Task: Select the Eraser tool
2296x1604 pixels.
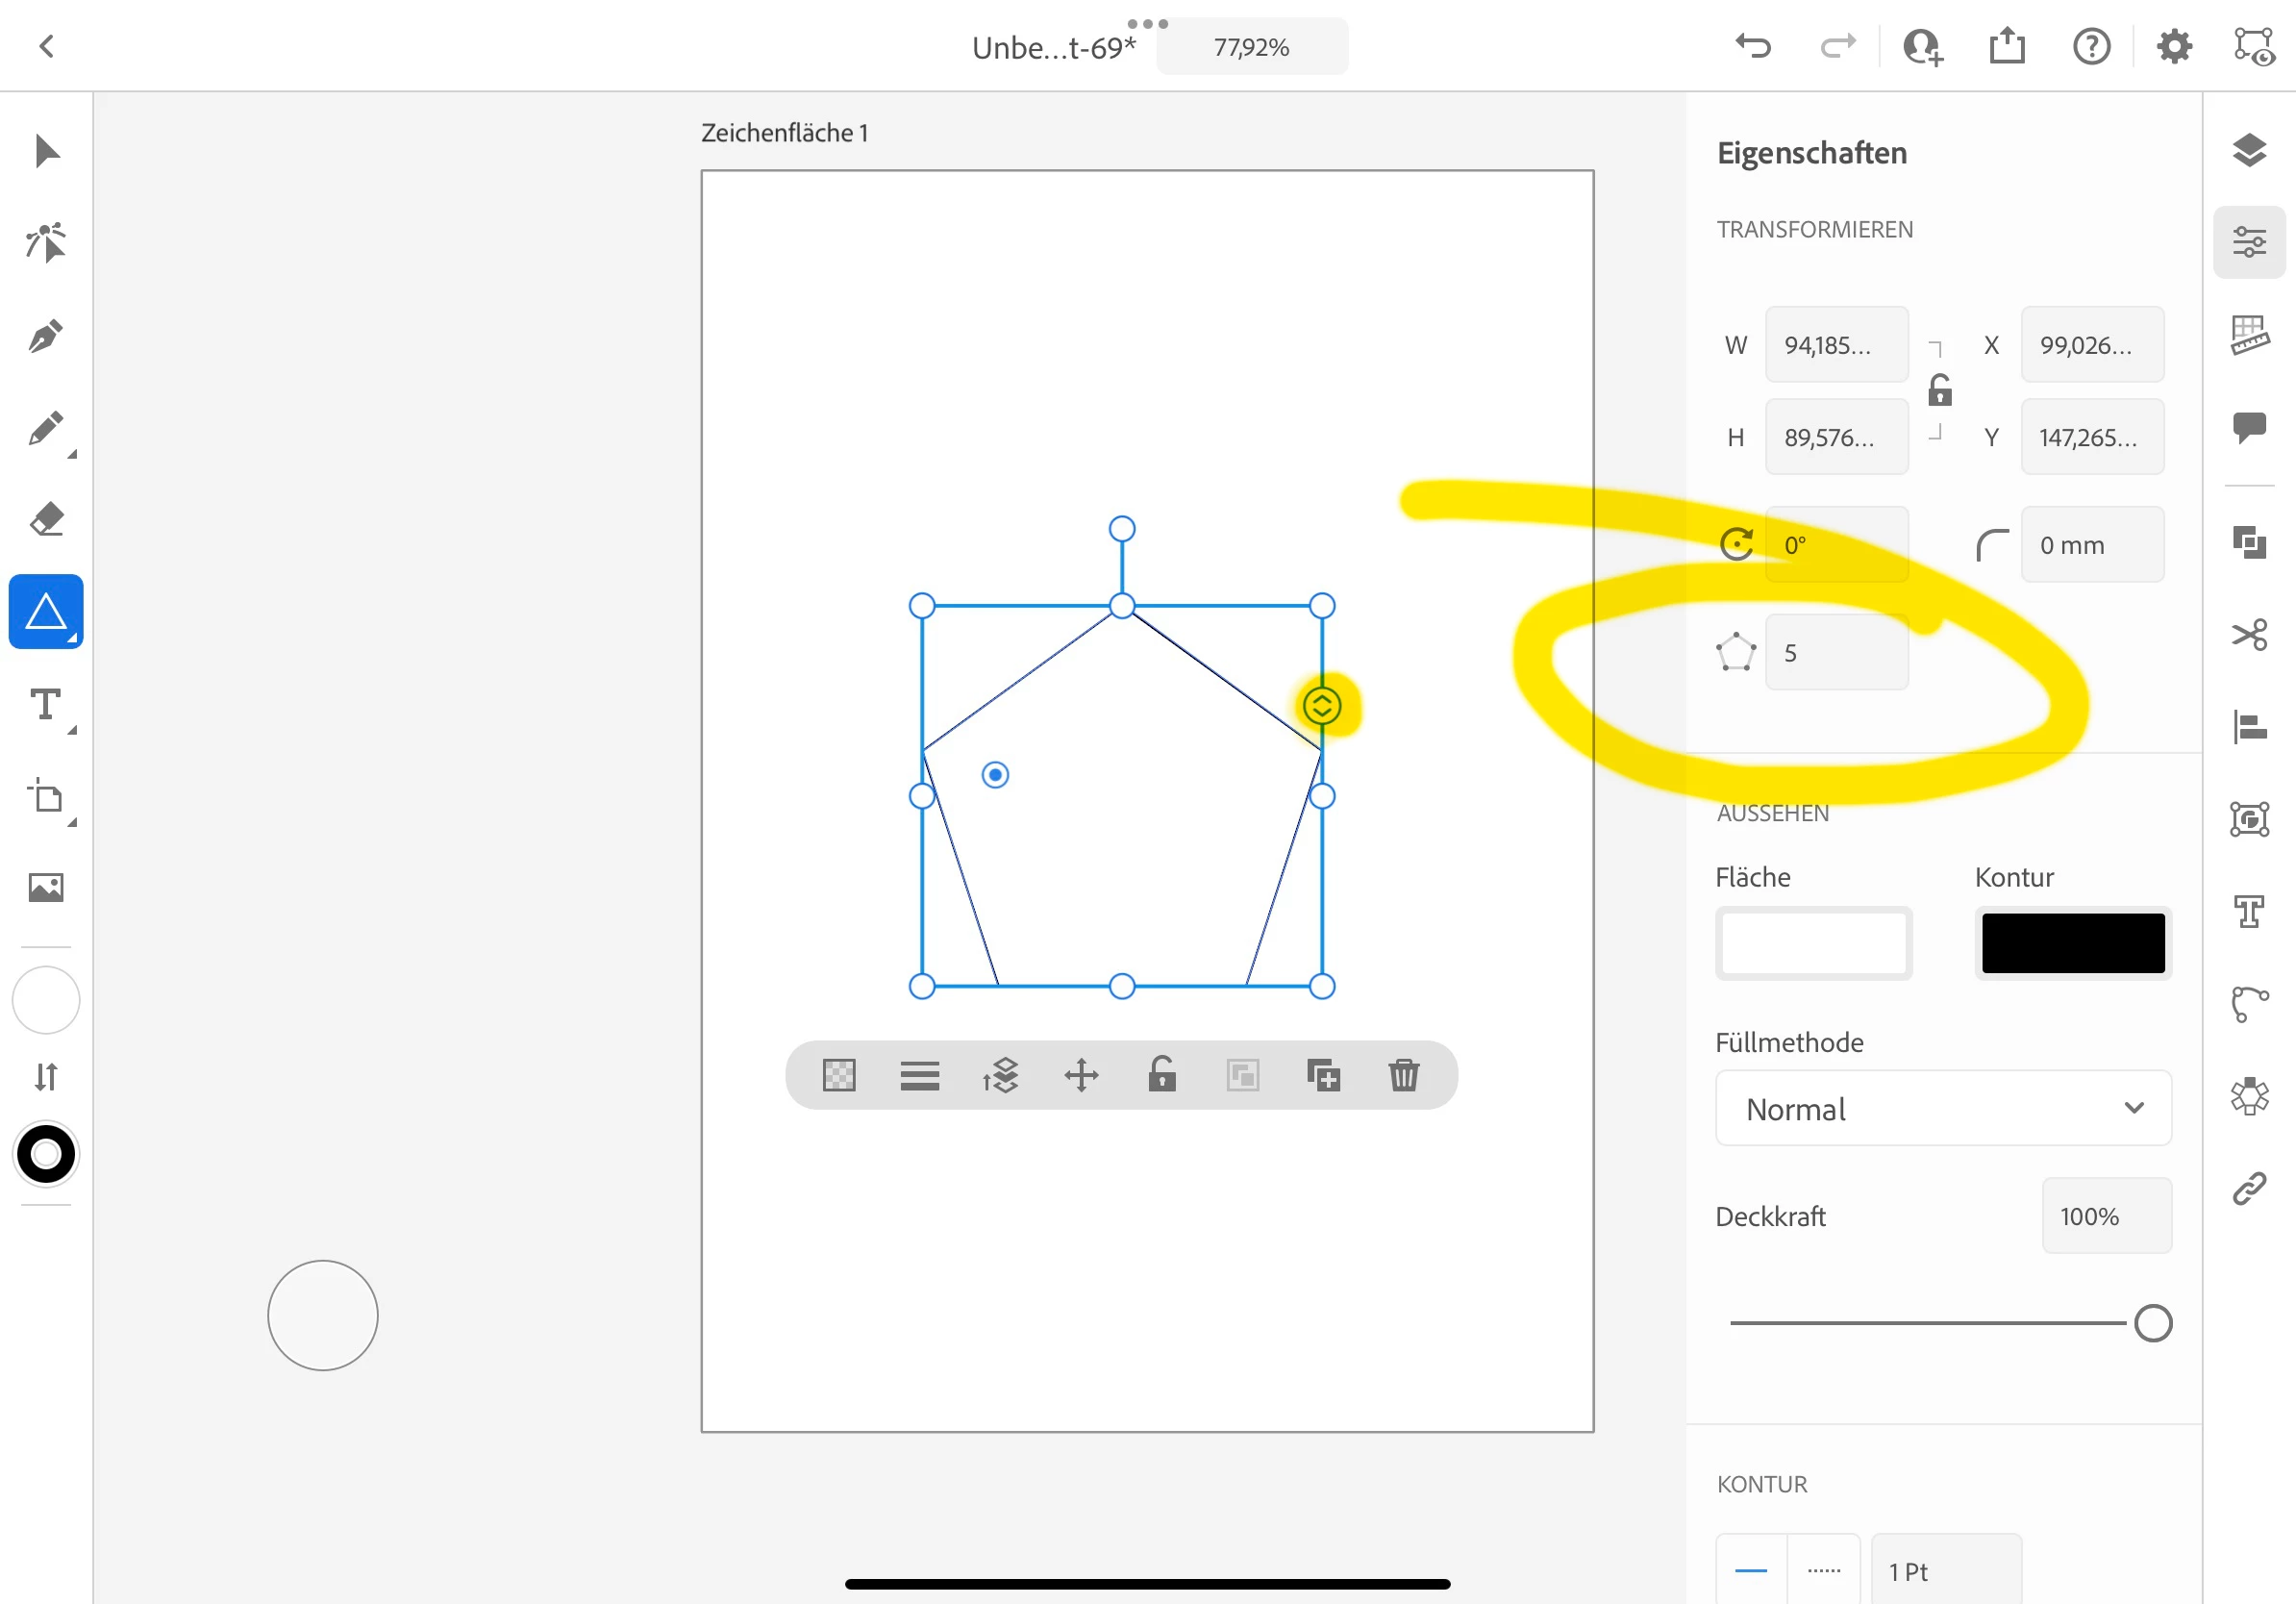Action: pyautogui.click(x=46, y=520)
